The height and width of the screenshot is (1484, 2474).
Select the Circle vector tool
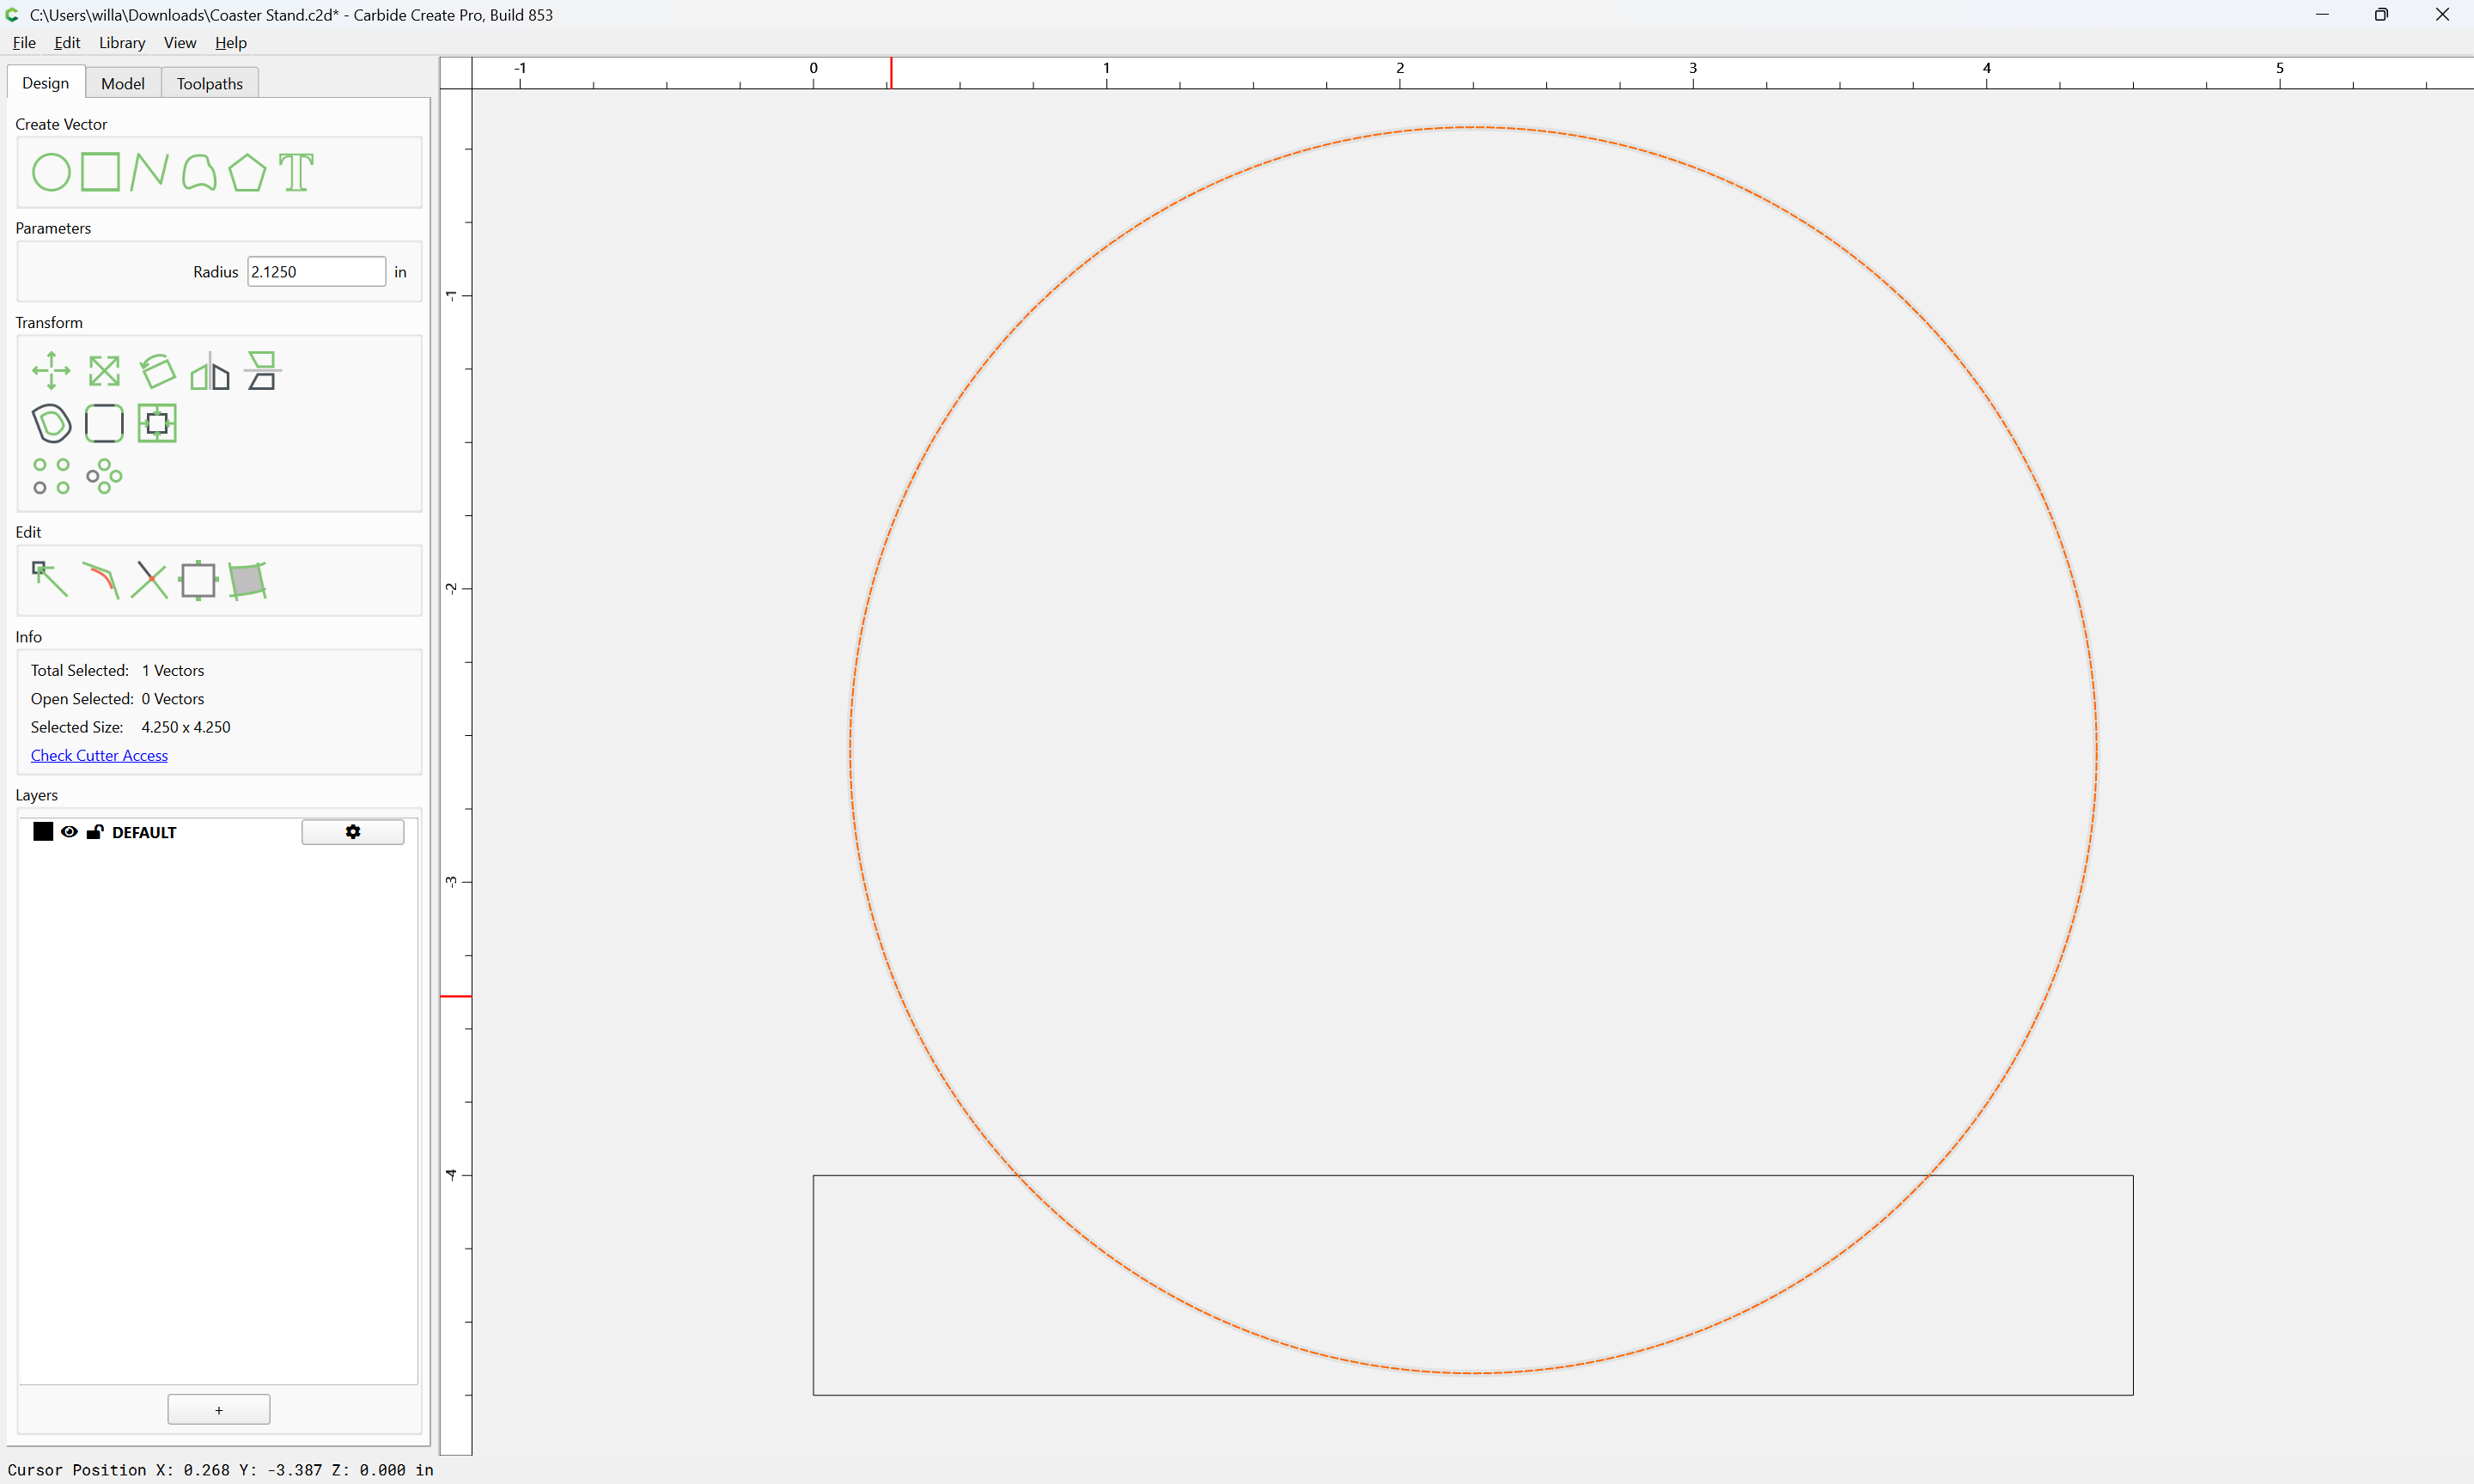click(51, 172)
